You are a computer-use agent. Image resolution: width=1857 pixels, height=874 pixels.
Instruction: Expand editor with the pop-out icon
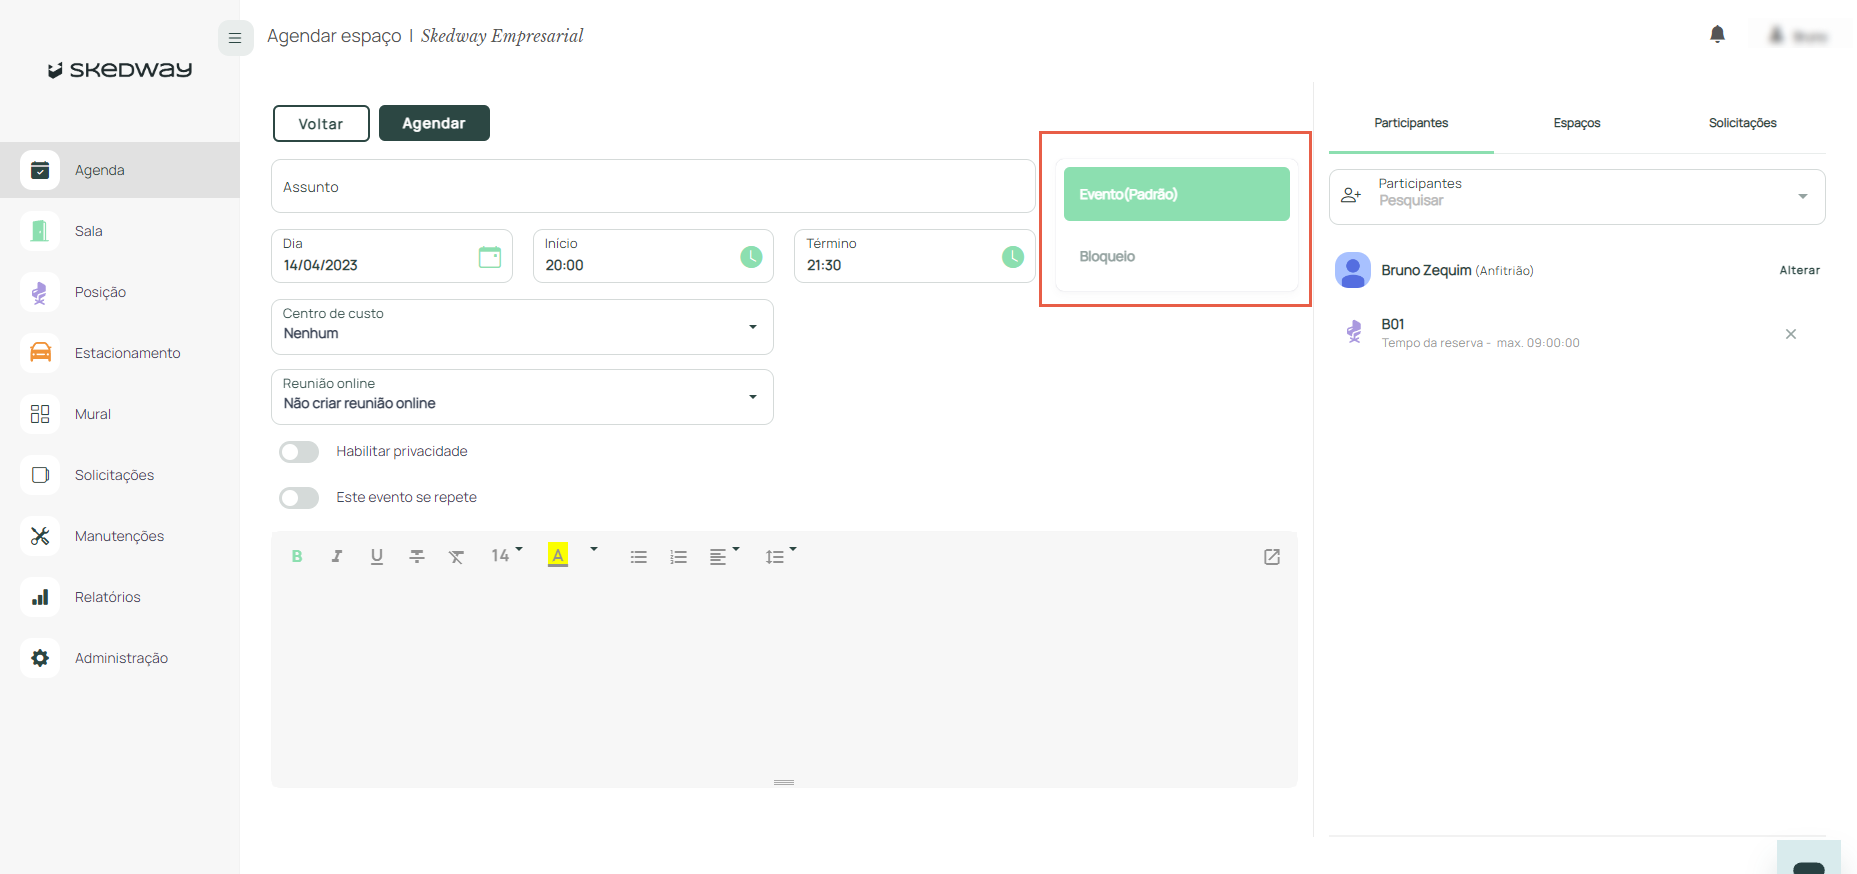coord(1271,557)
